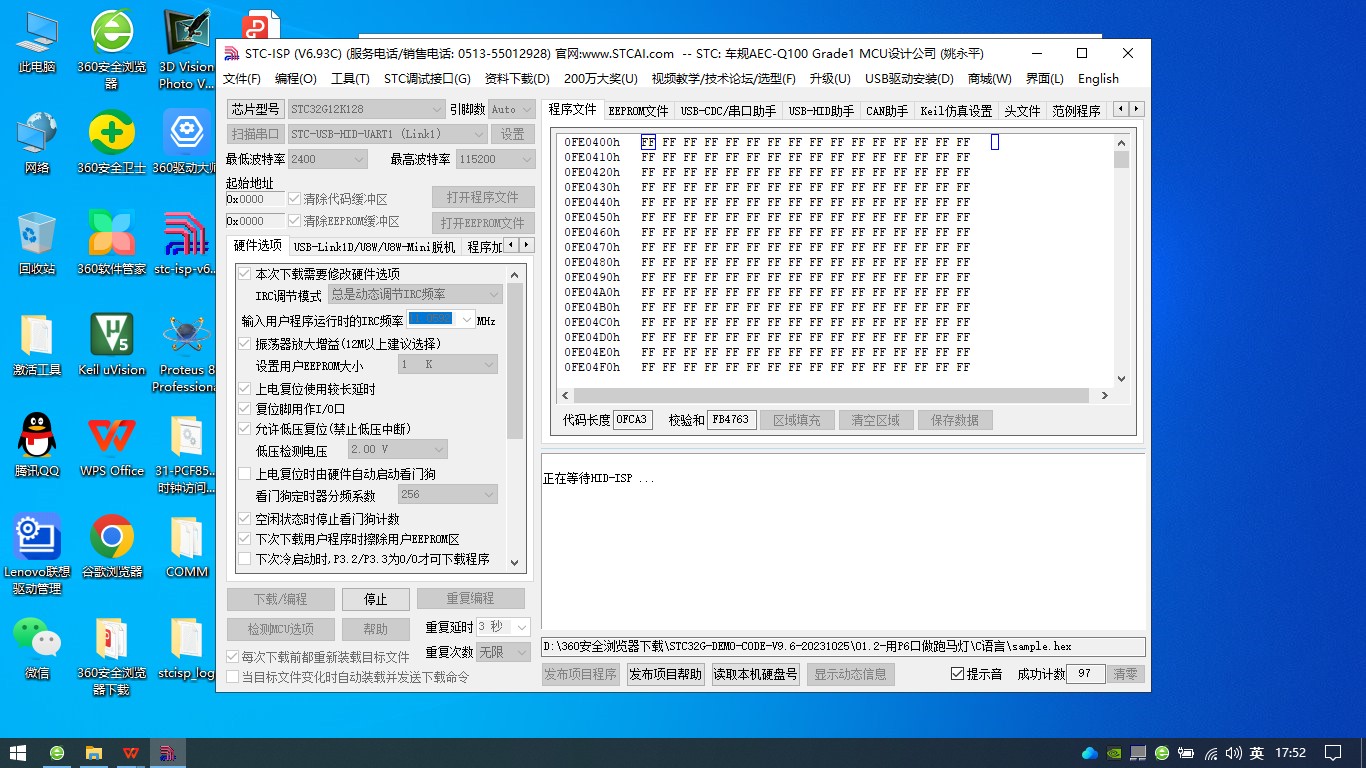This screenshot has width=1366, height=768.
Task: Click the 读取本机硬盘号 button
Action: 755,674
